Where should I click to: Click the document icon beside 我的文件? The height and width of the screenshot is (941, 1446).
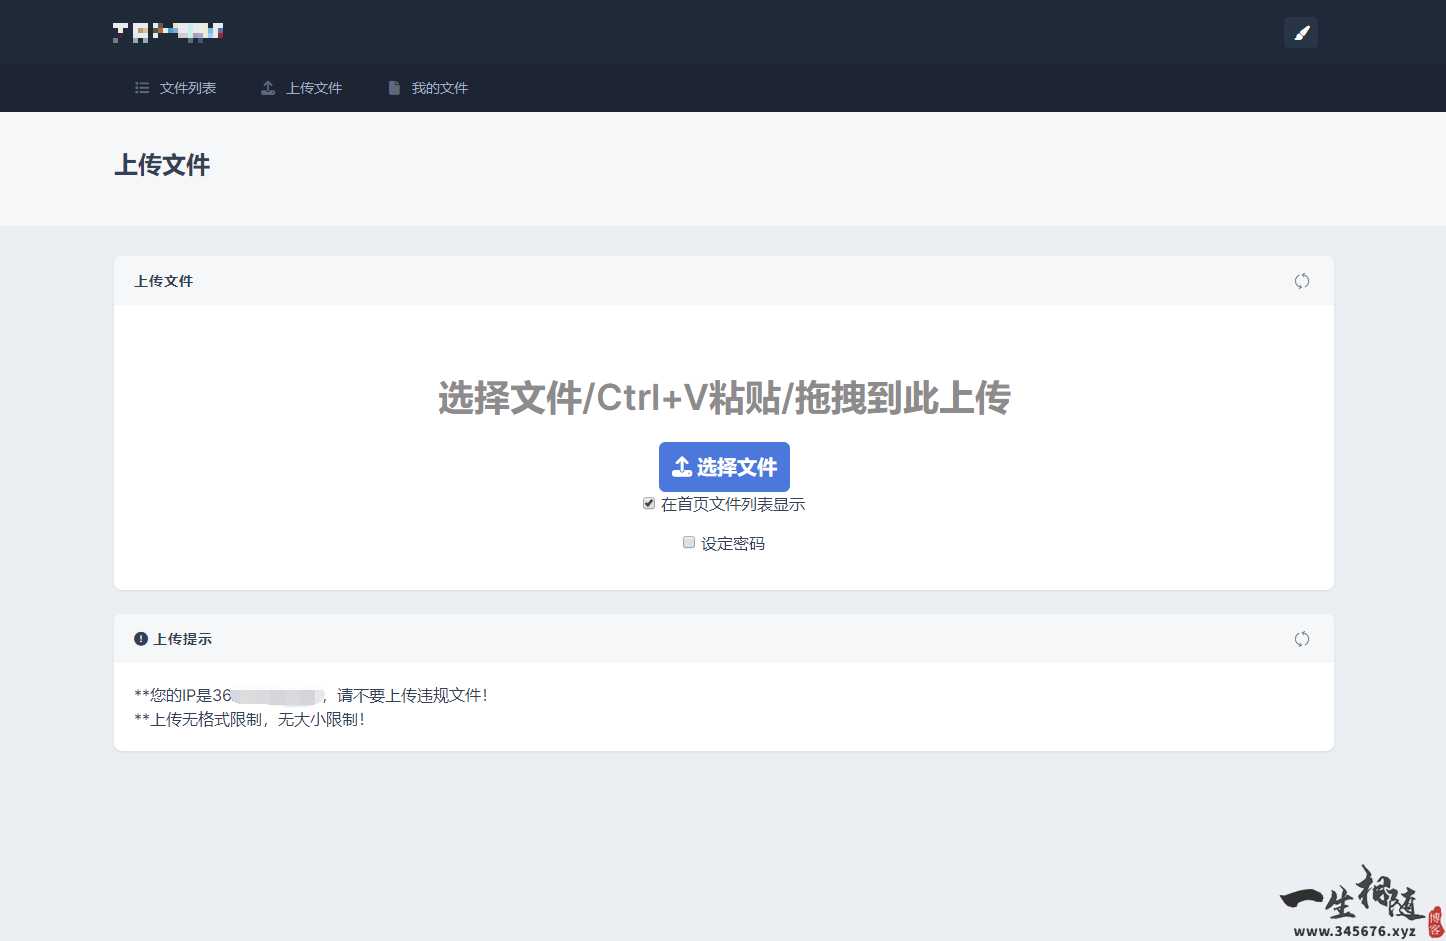pos(393,88)
